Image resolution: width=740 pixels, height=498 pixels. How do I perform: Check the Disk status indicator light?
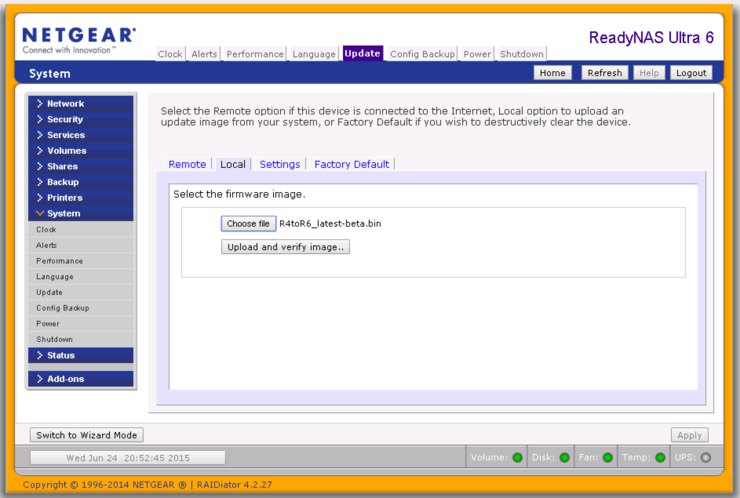coord(564,457)
